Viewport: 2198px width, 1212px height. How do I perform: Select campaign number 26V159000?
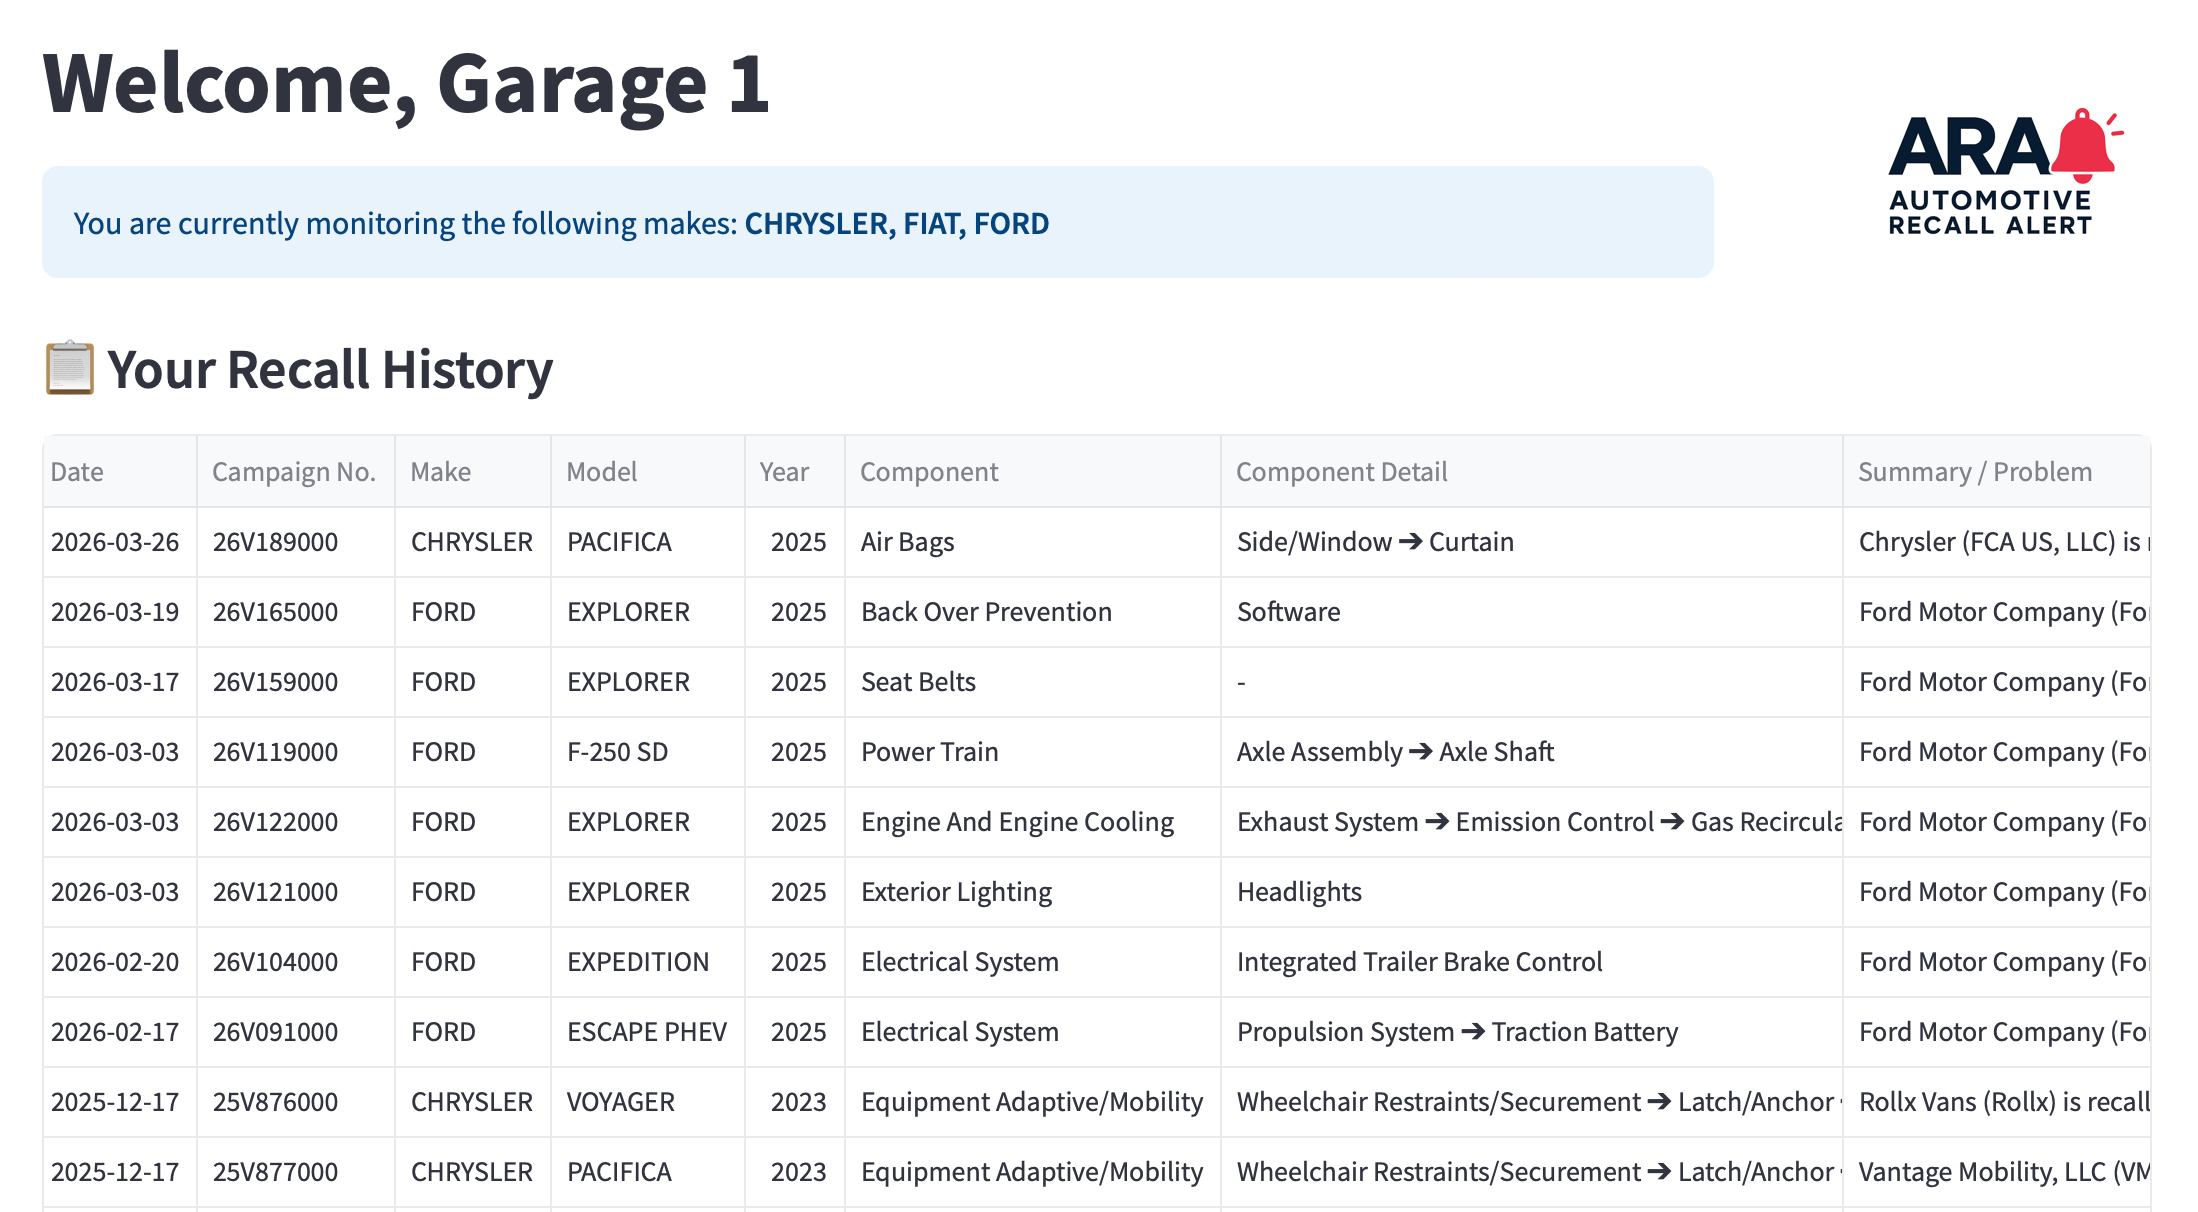(295, 682)
